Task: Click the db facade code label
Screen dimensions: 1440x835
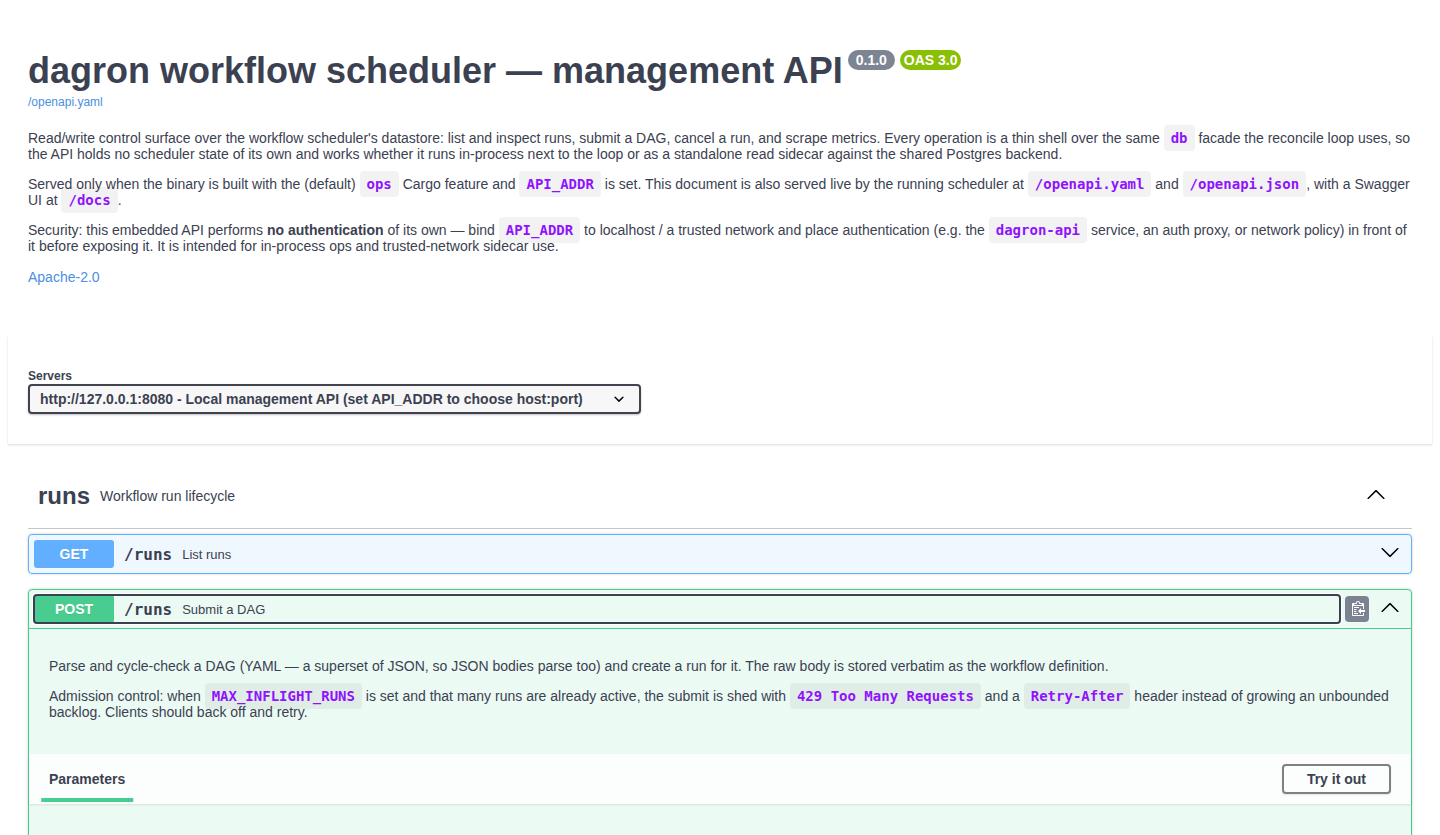Action: (1179, 138)
